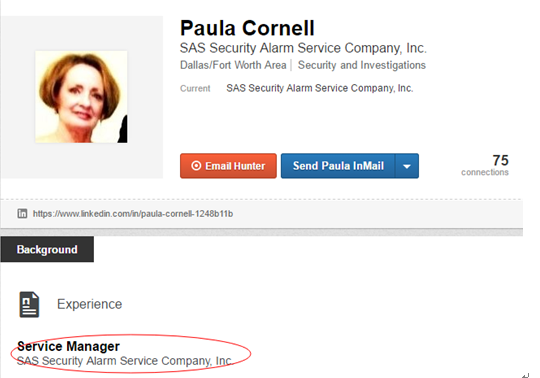Click the LinkedIn logo icon beside URL
The width and height of the screenshot is (540, 378).
point(22,213)
